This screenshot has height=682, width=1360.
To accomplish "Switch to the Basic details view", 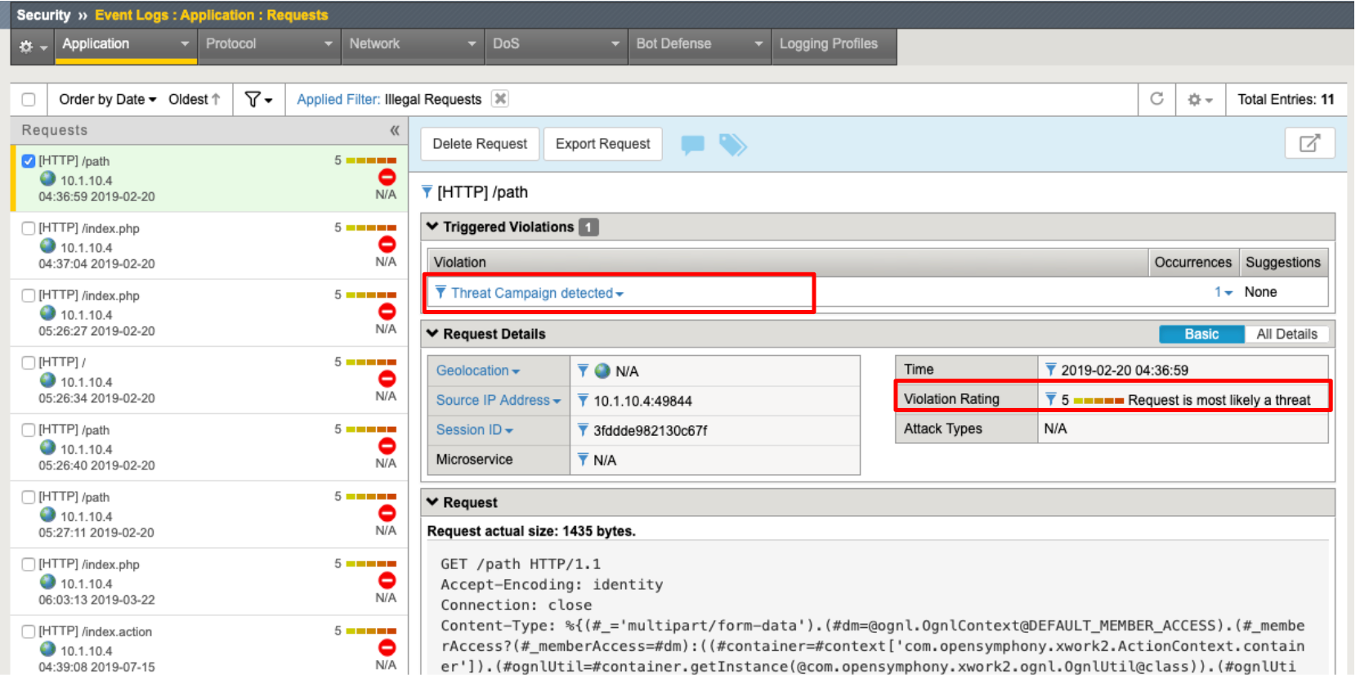I will (1201, 334).
